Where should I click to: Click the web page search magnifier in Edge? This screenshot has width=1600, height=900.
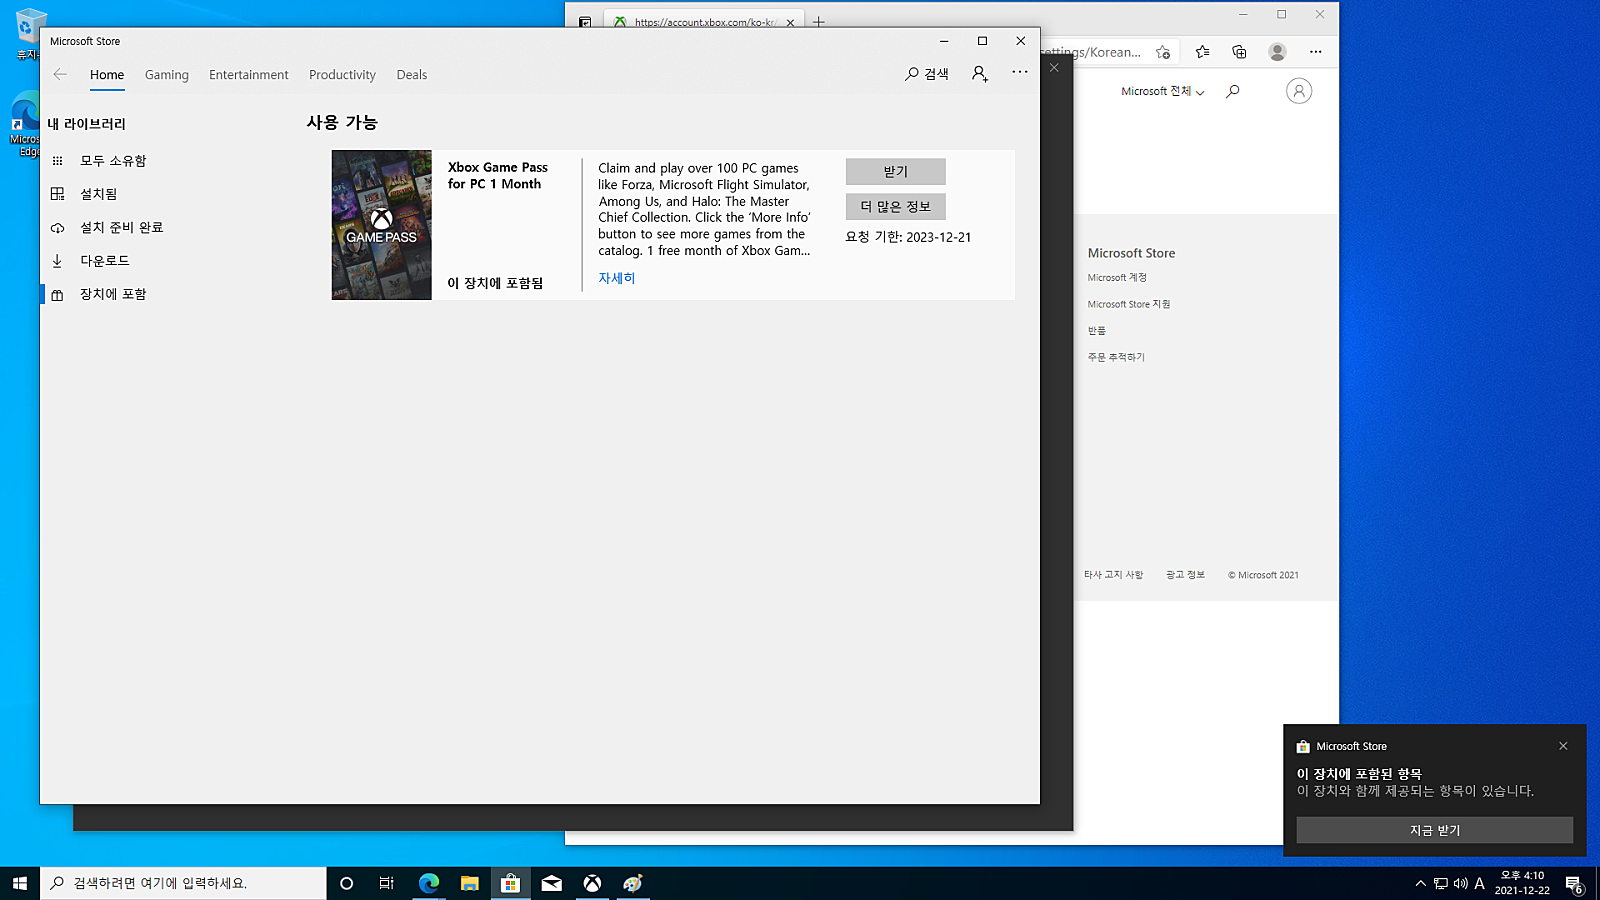(1233, 91)
